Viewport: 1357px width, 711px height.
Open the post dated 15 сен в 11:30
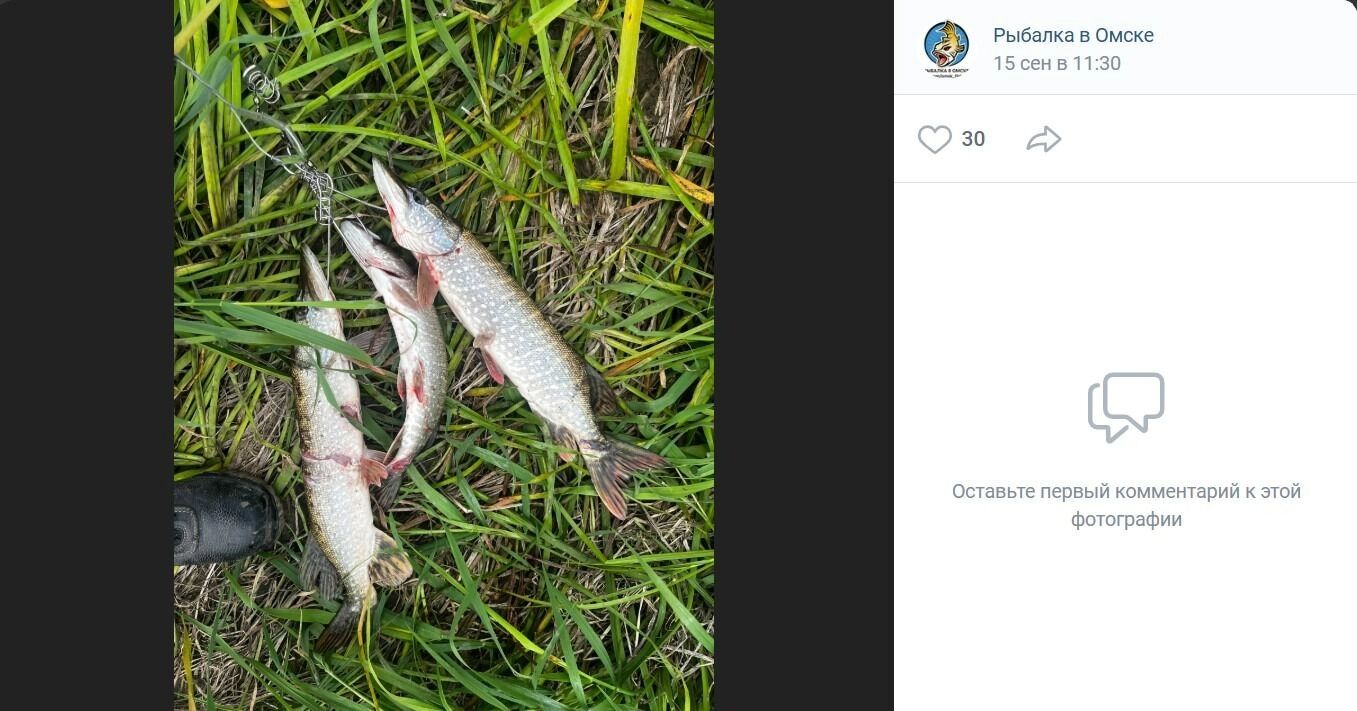(x=1056, y=64)
